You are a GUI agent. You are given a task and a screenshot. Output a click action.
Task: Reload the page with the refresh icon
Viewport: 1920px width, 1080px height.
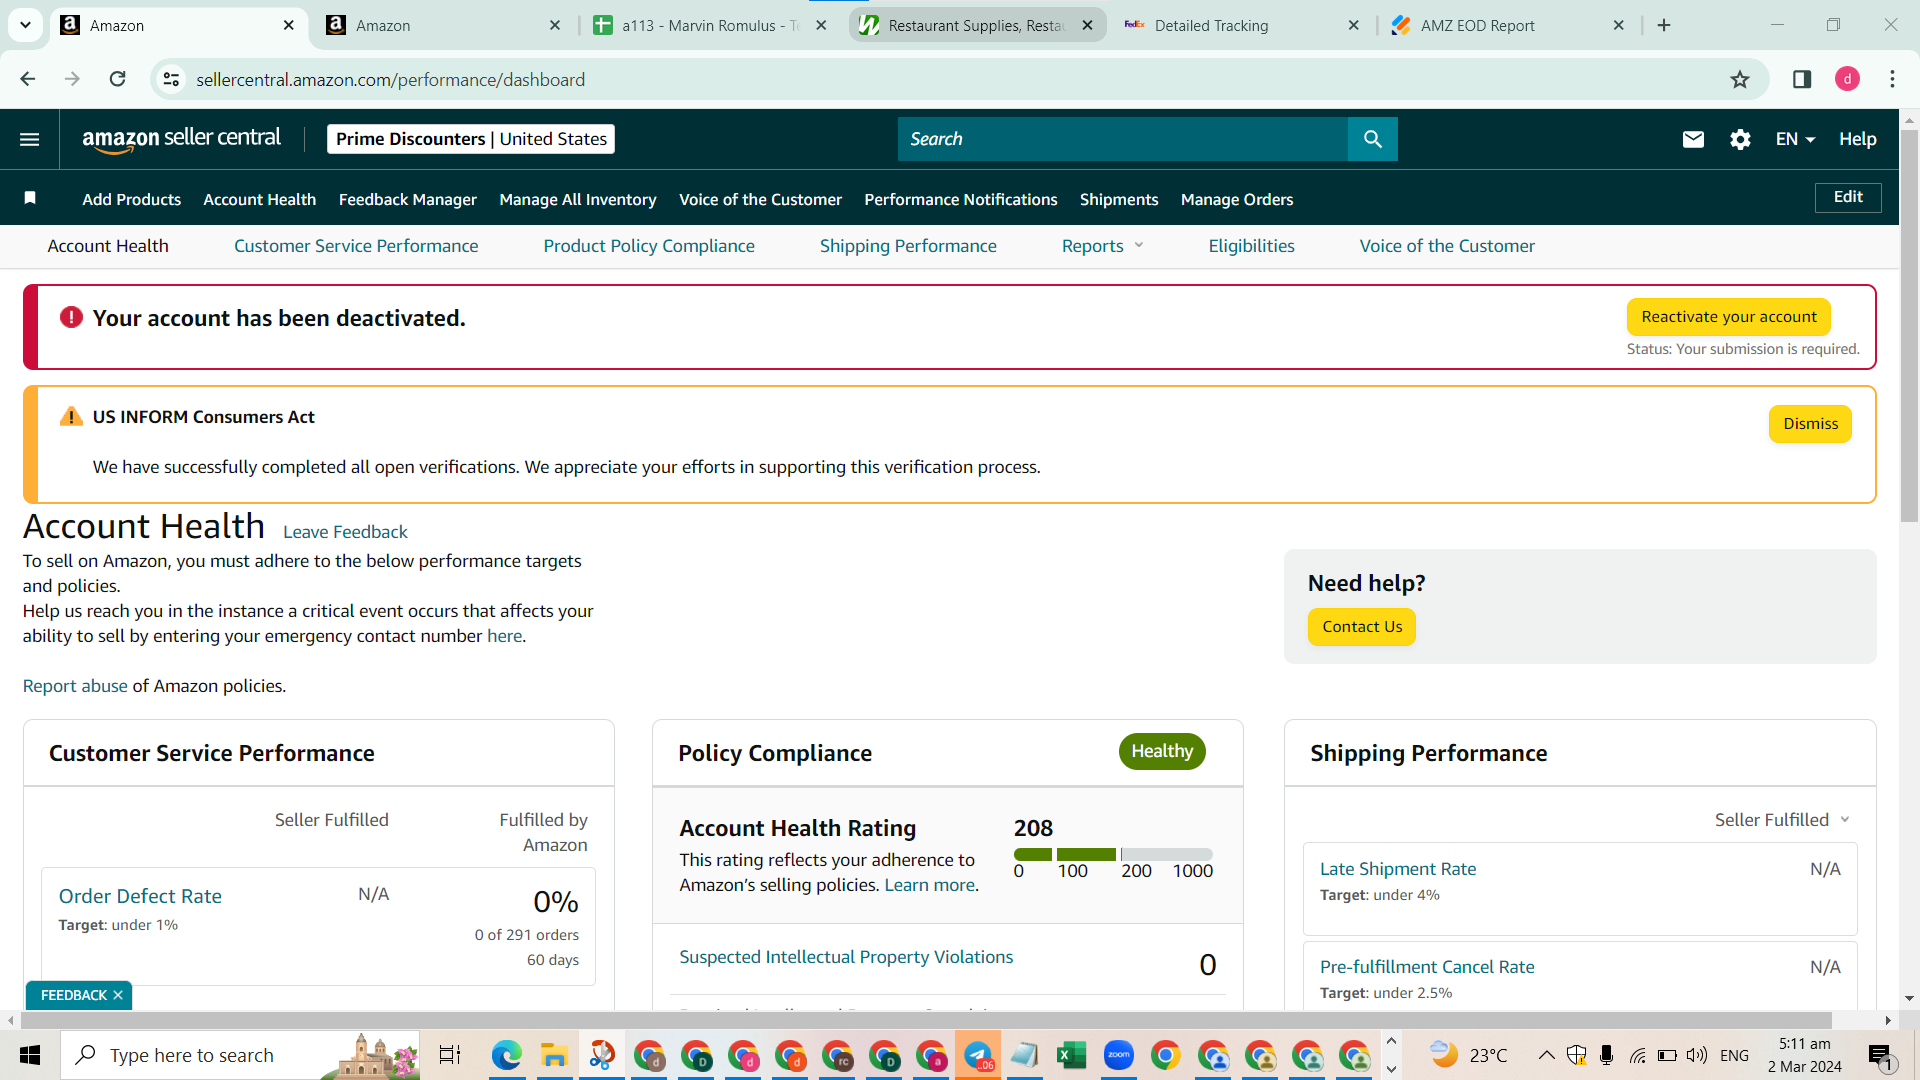point(118,79)
